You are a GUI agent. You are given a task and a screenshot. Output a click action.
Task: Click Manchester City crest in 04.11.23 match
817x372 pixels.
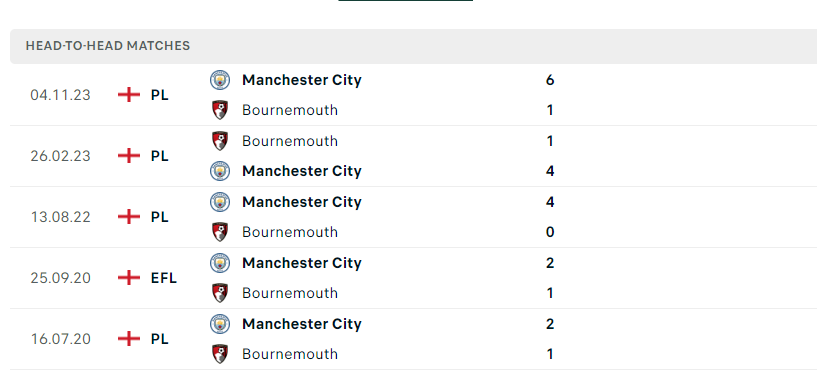pos(220,80)
